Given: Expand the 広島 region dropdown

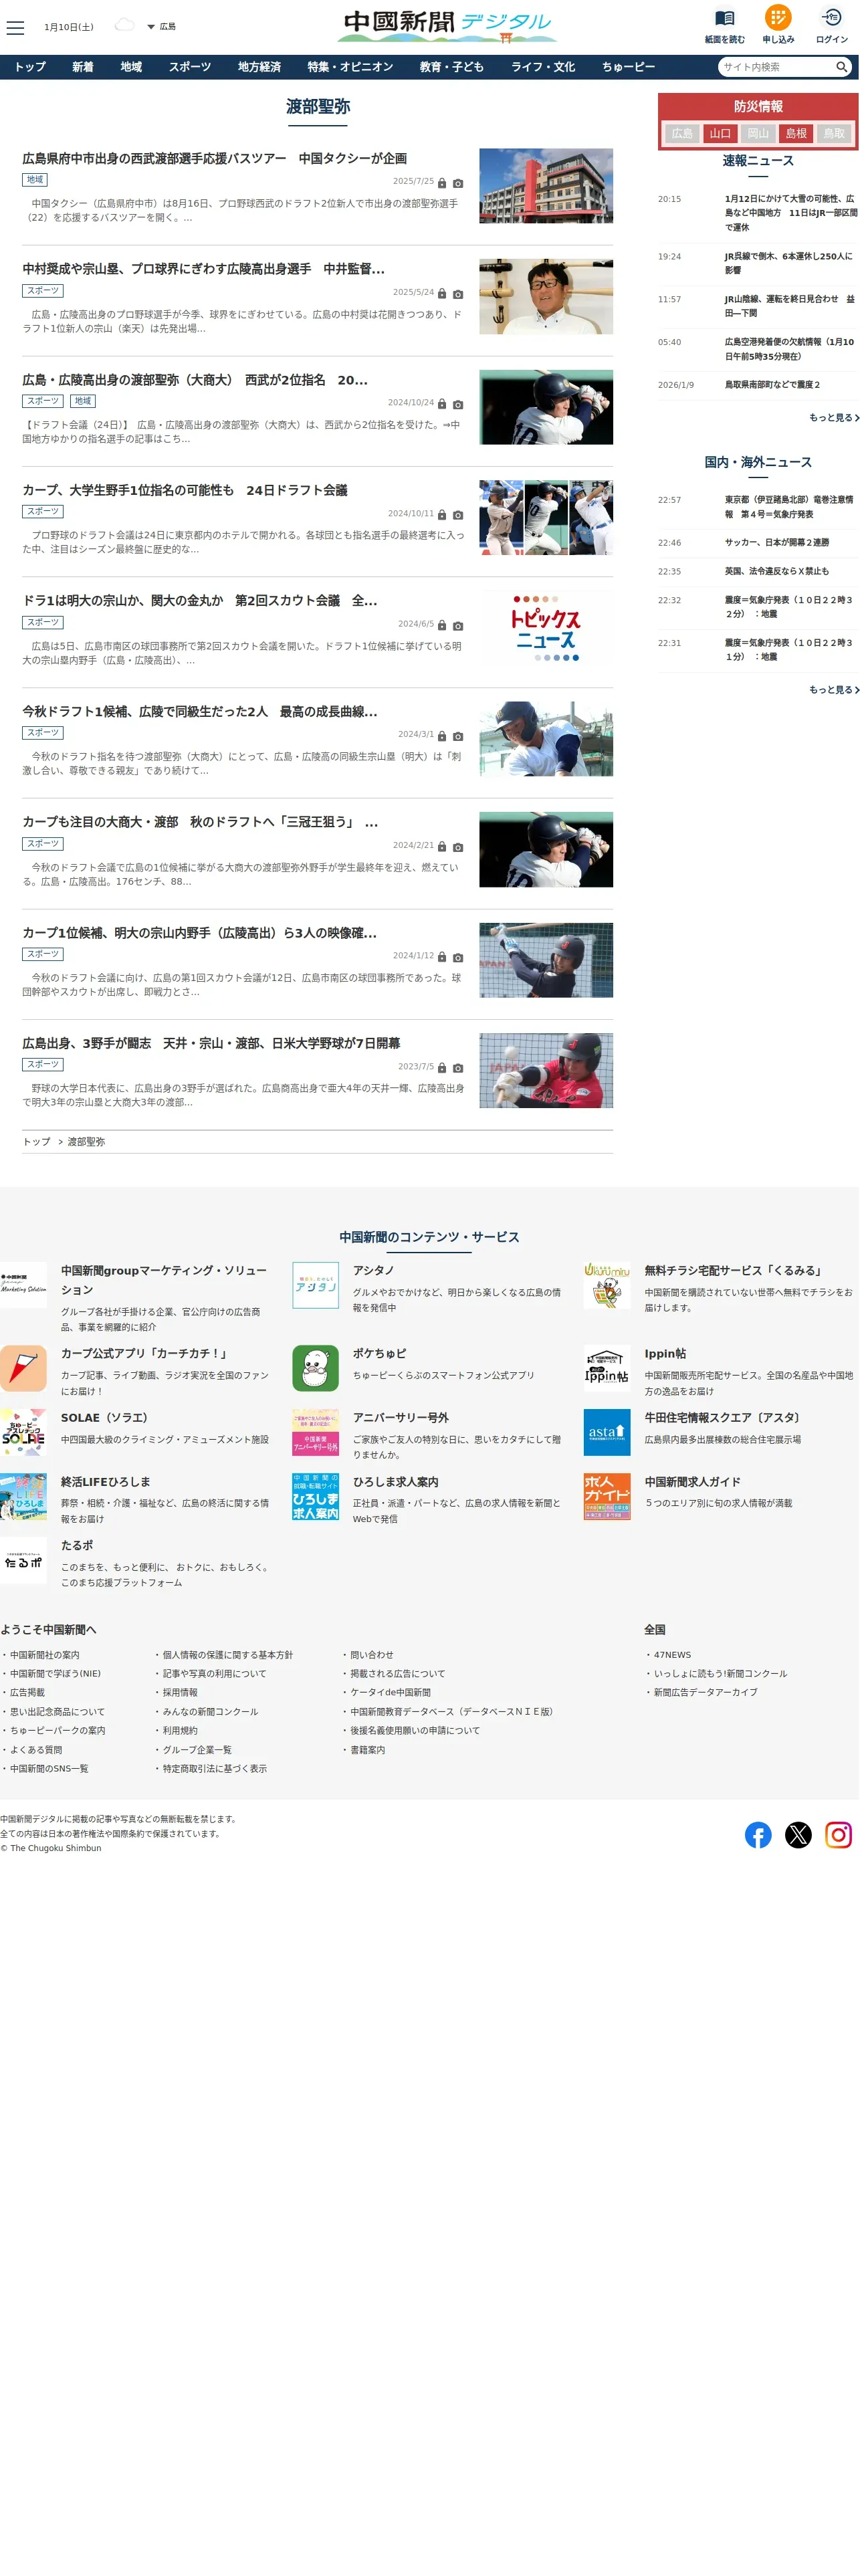Looking at the screenshot, I should [161, 27].
